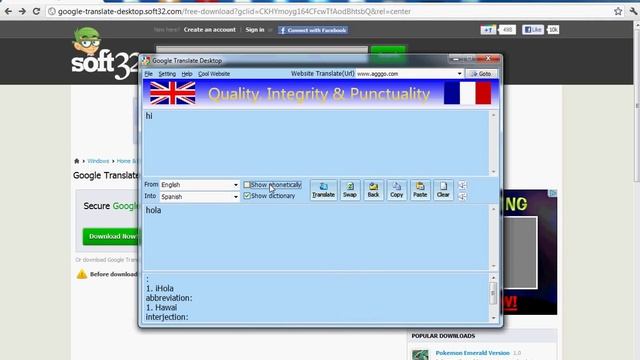Open the browser wrench menu
The width and height of the screenshot is (640, 360).
click(x=633, y=11)
